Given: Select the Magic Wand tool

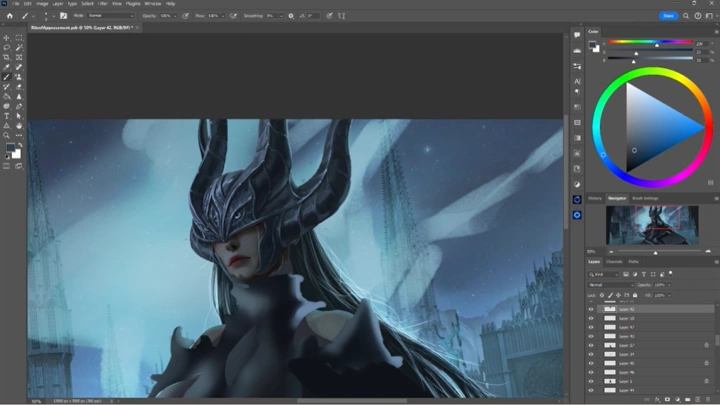Looking at the screenshot, I should [x=19, y=48].
